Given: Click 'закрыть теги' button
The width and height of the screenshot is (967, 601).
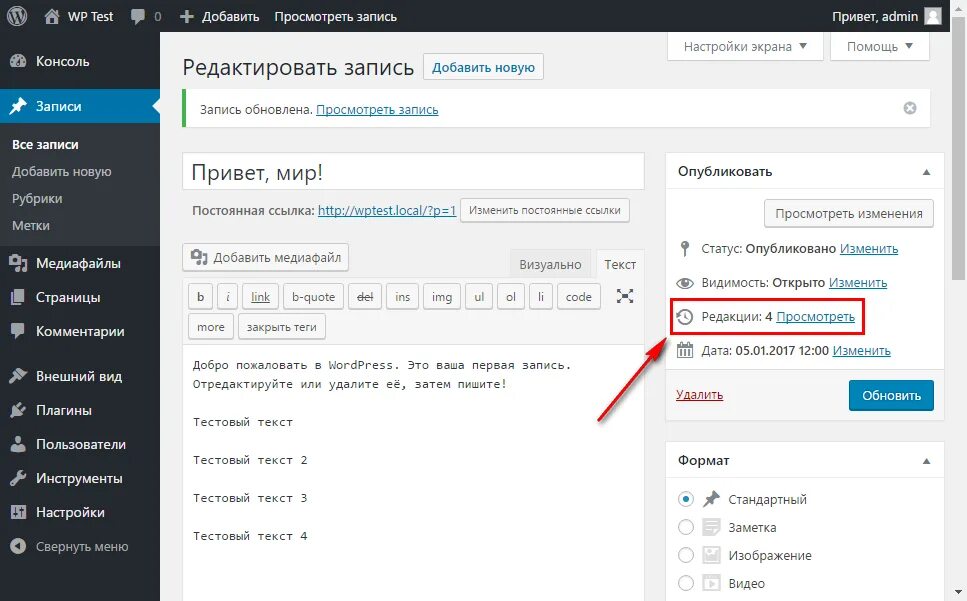Looking at the screenshot, I should click(282, 327).
